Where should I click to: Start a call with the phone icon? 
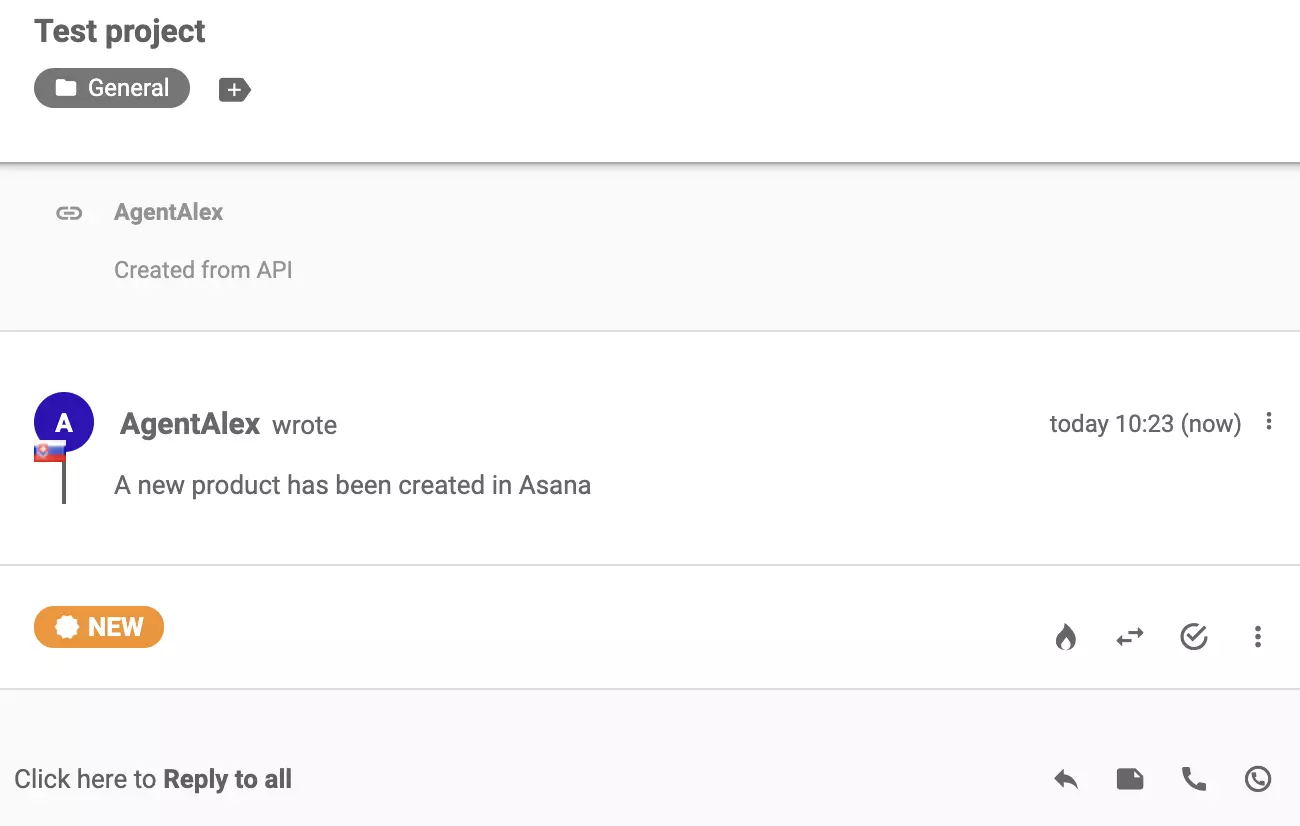pyautogui.click(x=1194, y=778)
